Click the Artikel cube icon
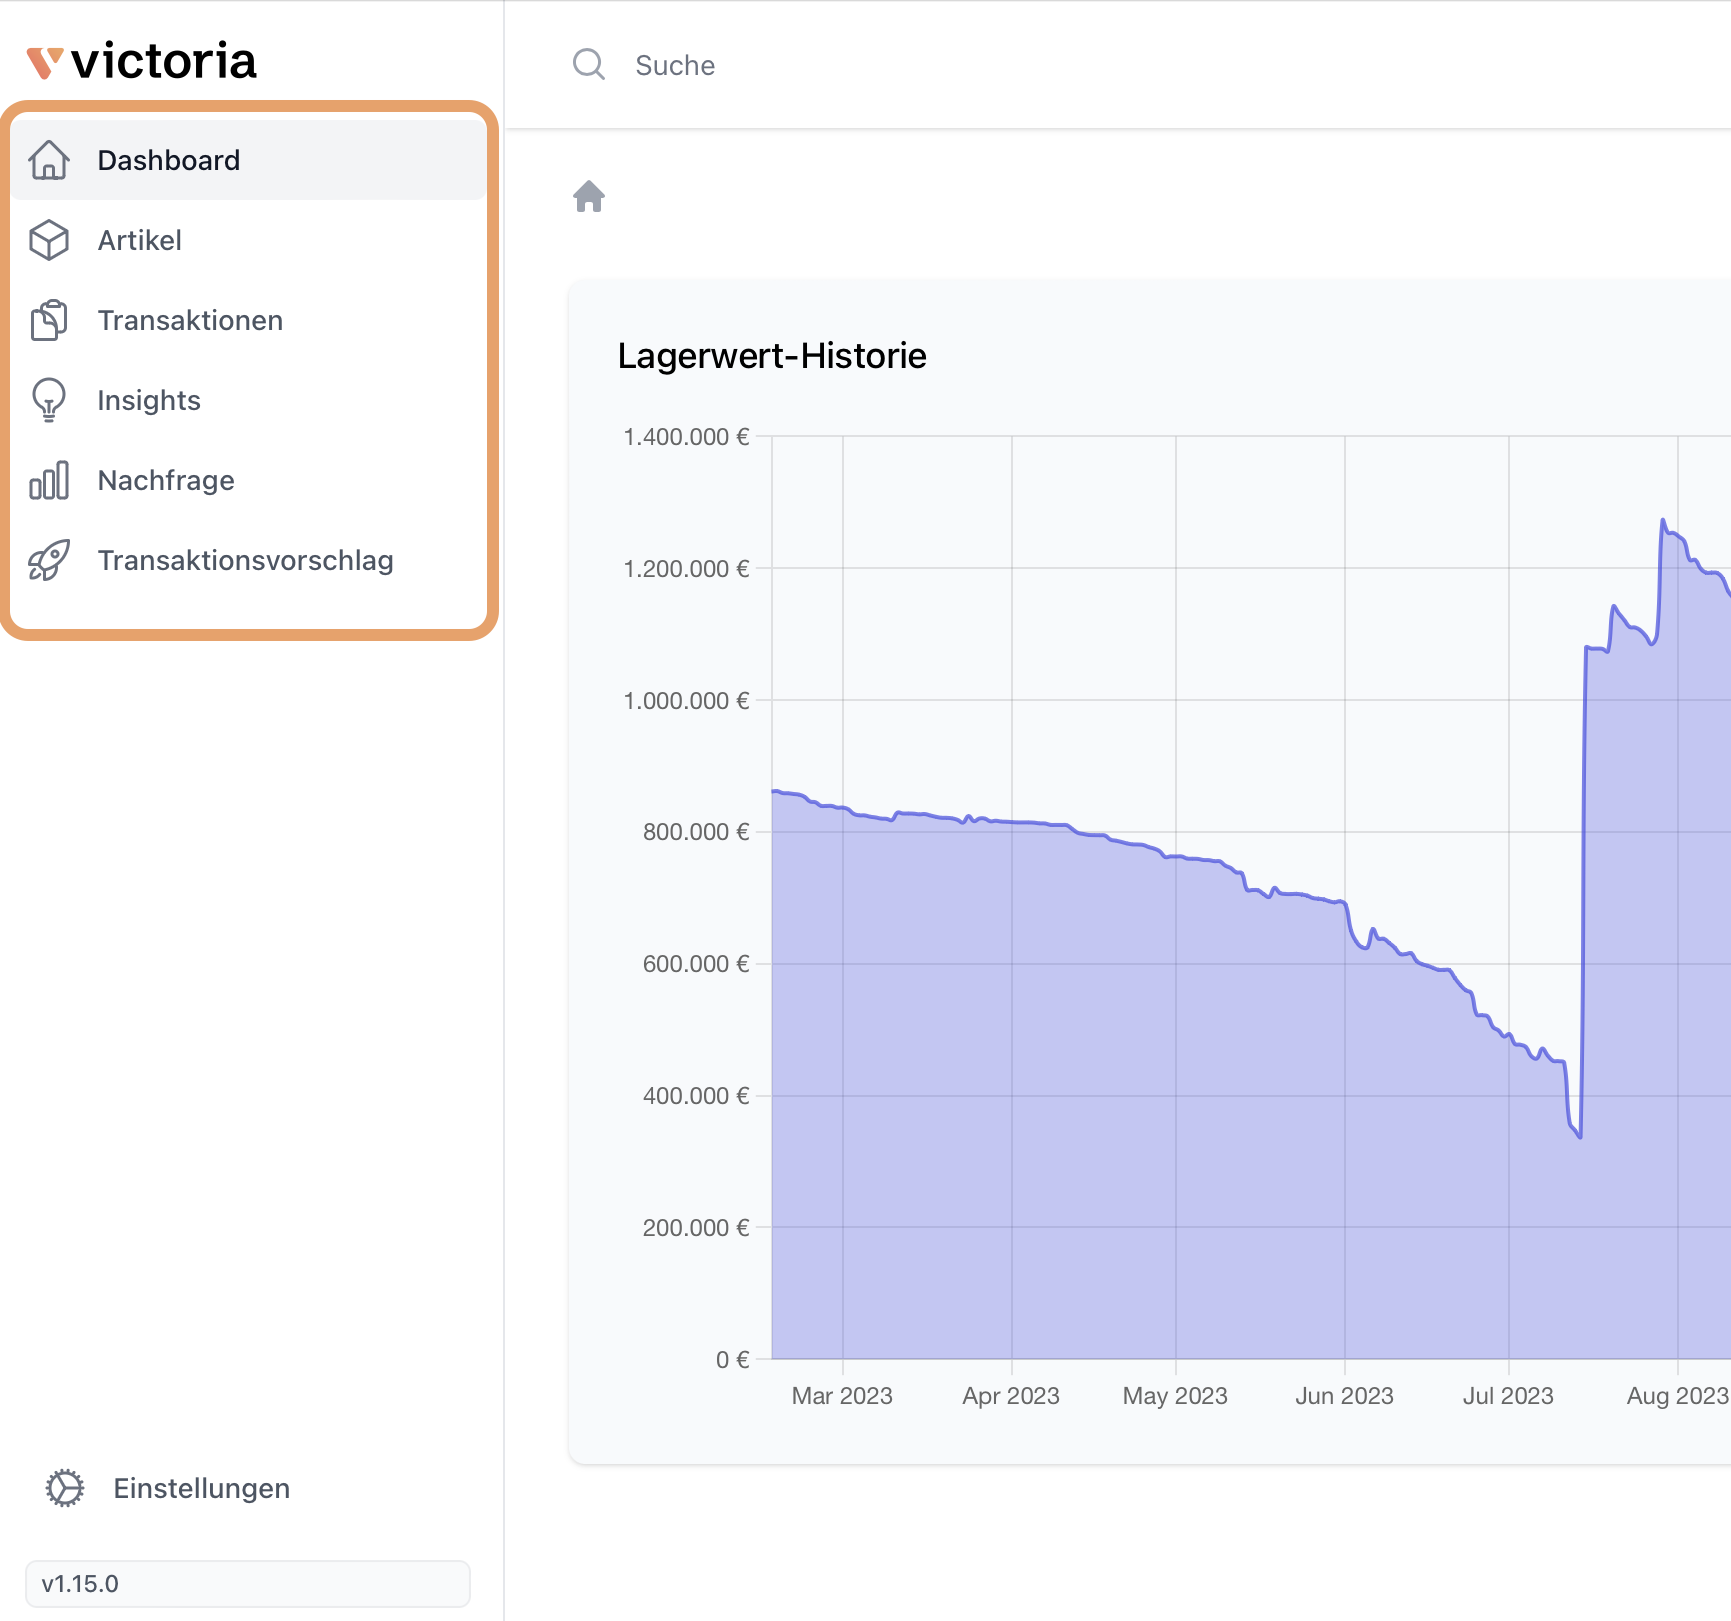1731x1621 pixels. [48, 240]
